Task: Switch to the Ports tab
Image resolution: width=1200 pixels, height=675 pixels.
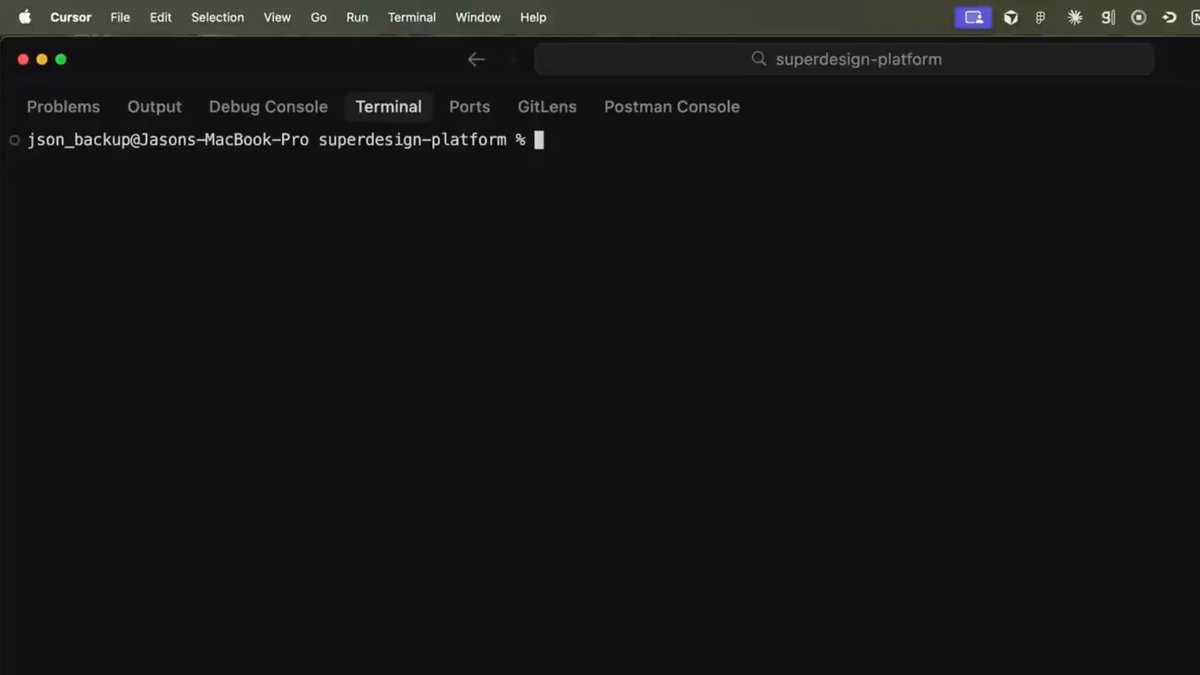Action: 469,107
